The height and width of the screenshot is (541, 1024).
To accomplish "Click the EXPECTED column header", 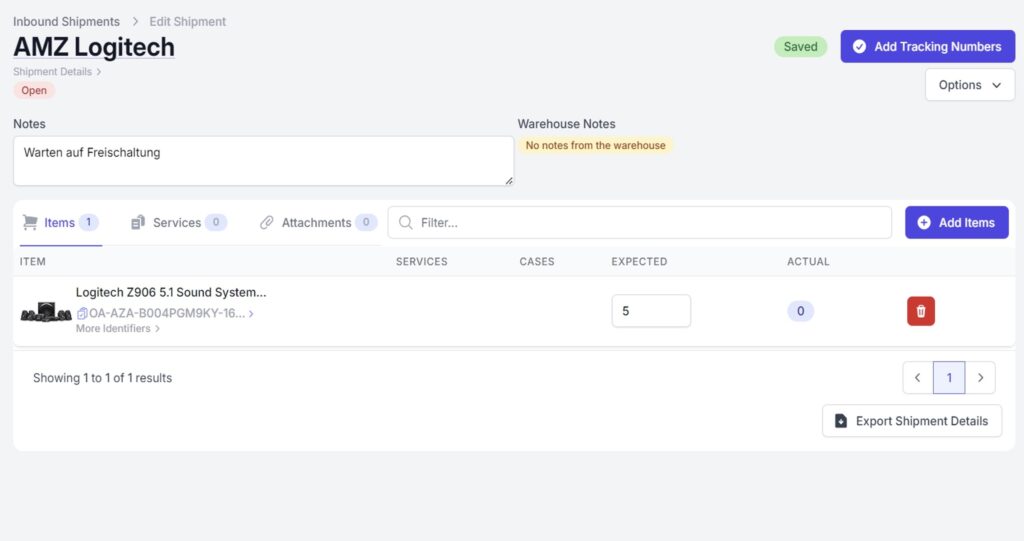I will coord(639,261).
